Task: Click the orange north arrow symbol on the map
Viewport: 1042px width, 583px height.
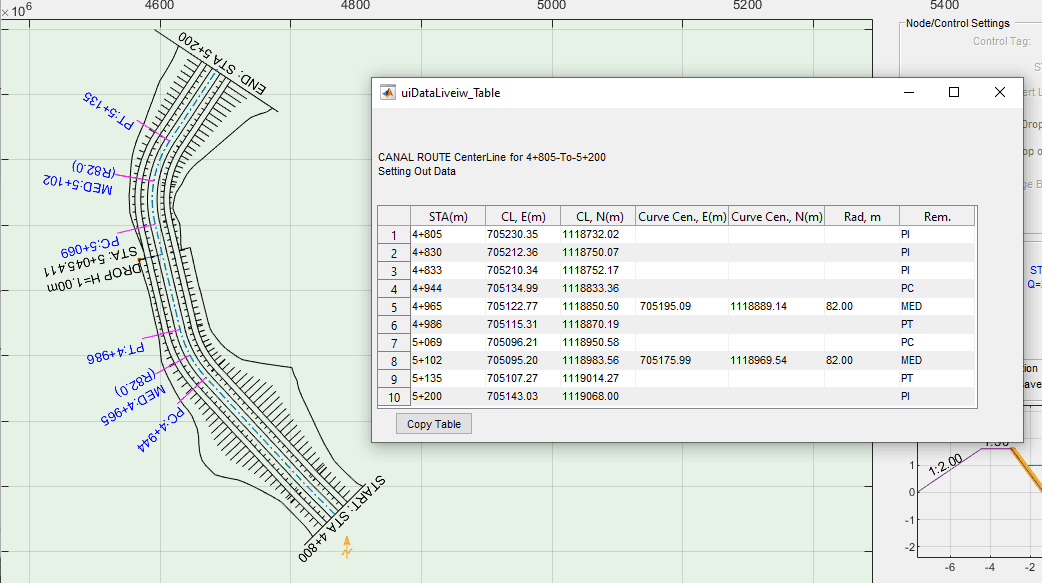Action: point(347,547)
